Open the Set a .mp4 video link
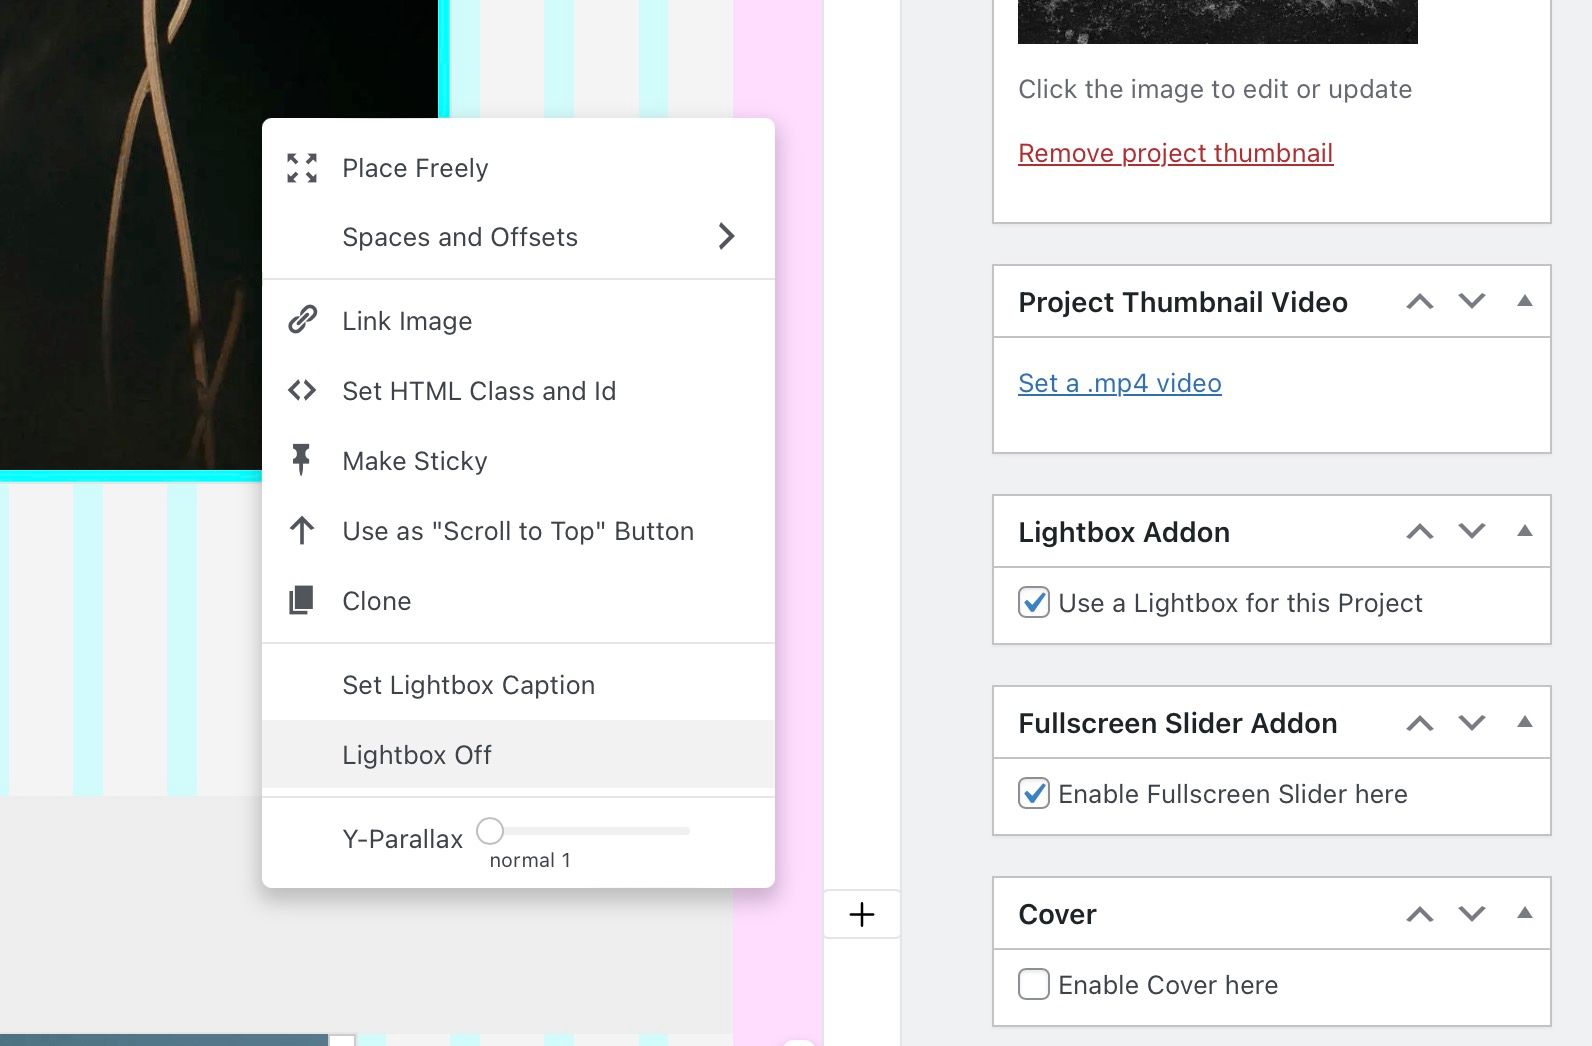The height and width of the screenshot is (1046, 1592). 1119,383
